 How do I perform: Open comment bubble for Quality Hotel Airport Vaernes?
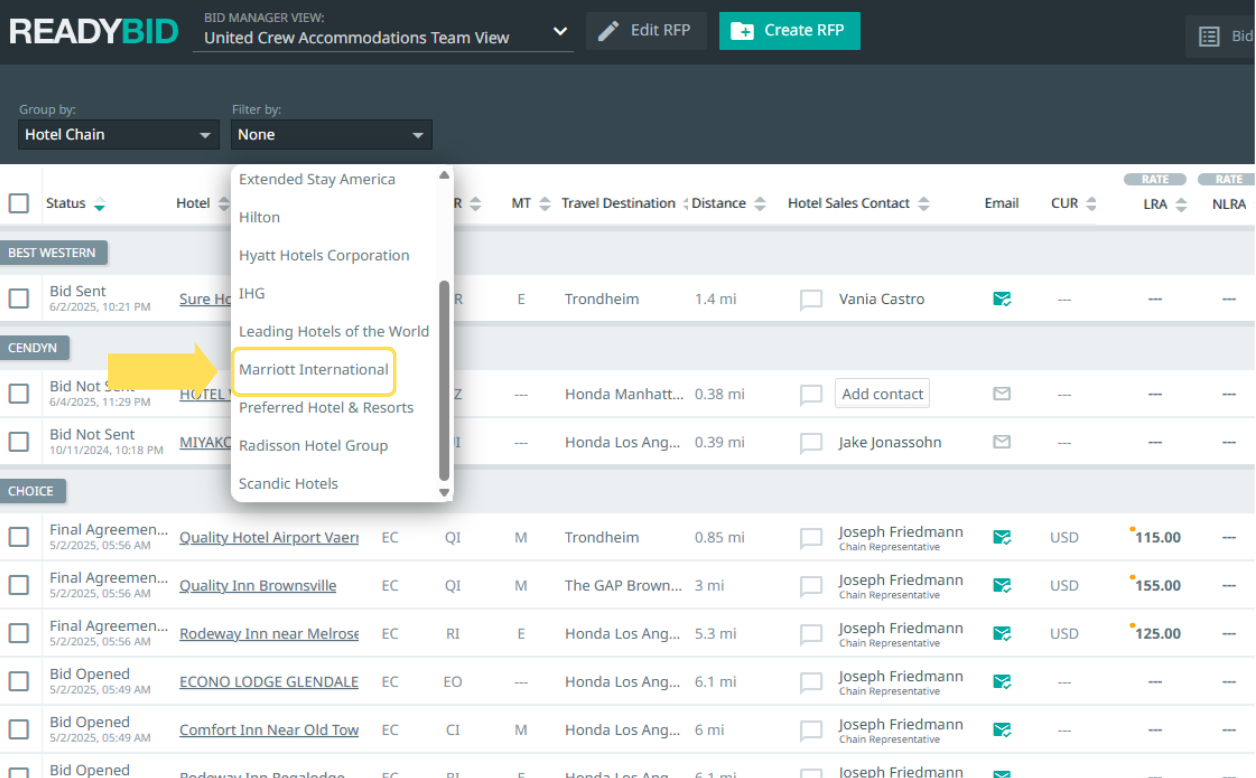tap(811, 538)
